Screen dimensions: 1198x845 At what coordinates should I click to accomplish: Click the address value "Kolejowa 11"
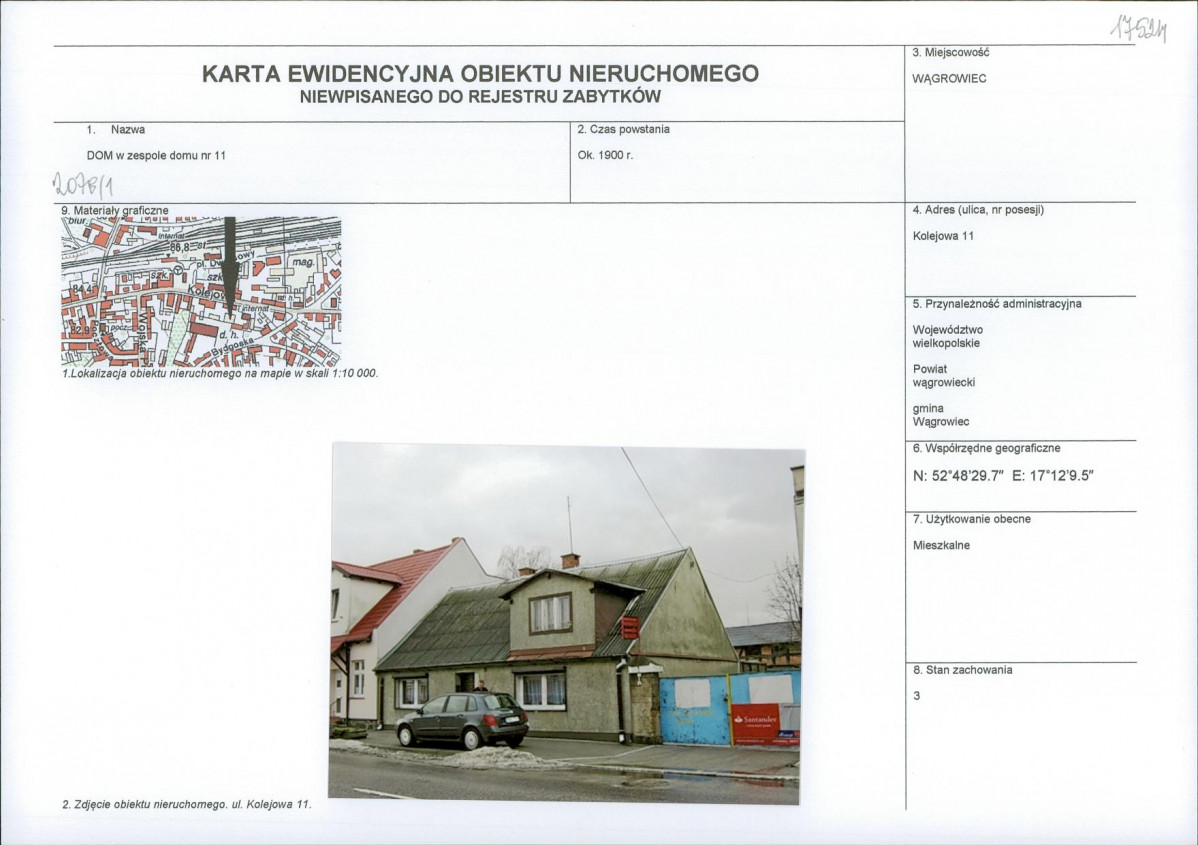[944, 236]
